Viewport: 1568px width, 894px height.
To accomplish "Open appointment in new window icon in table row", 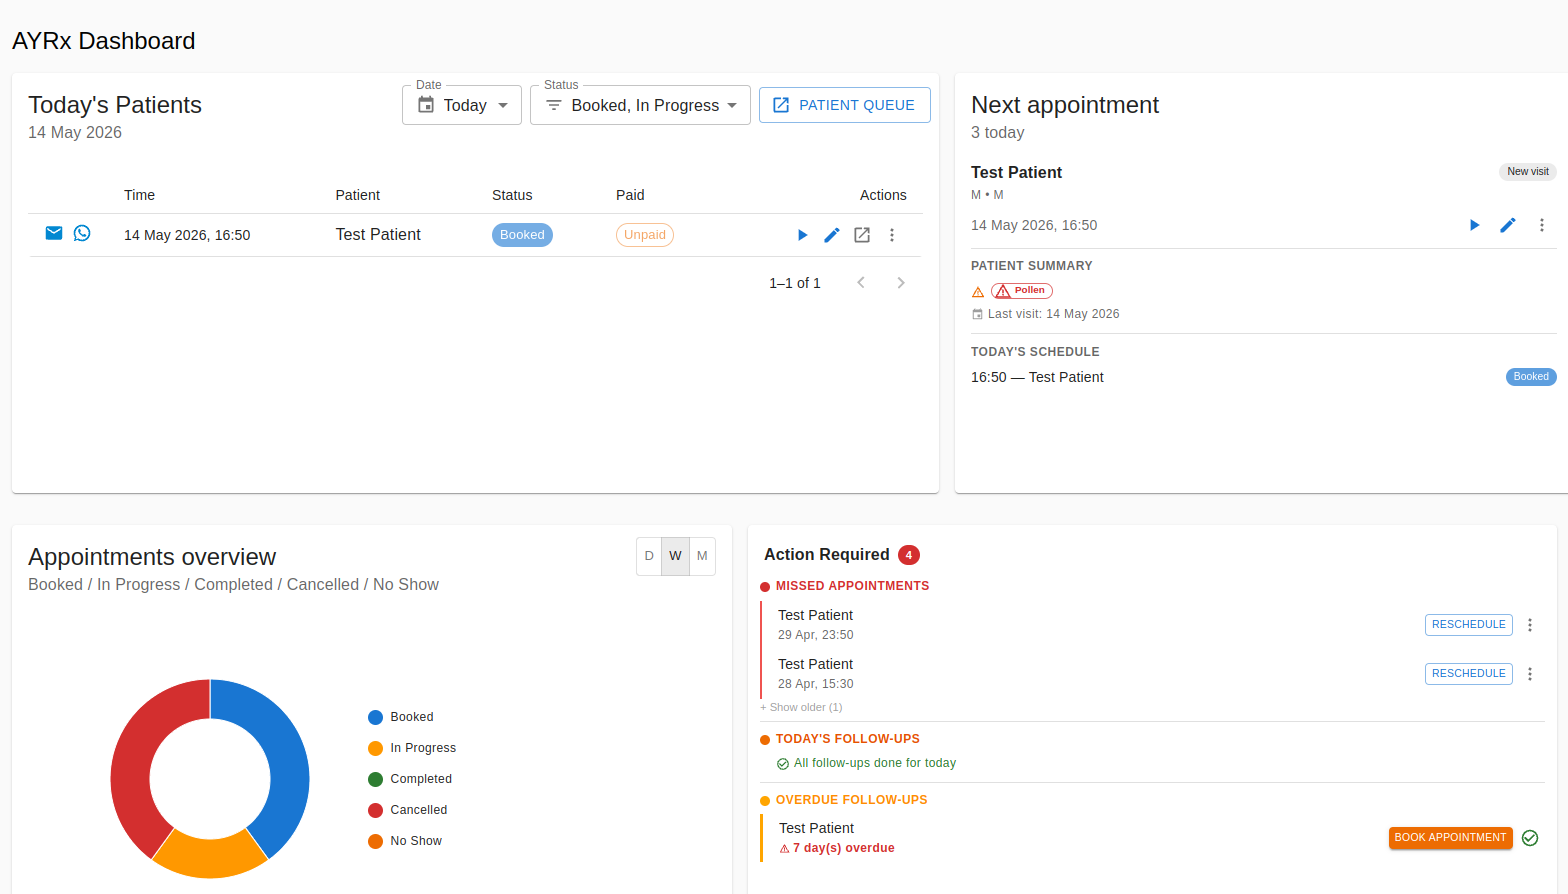I will pyautogui.click(x=862, y=235).
